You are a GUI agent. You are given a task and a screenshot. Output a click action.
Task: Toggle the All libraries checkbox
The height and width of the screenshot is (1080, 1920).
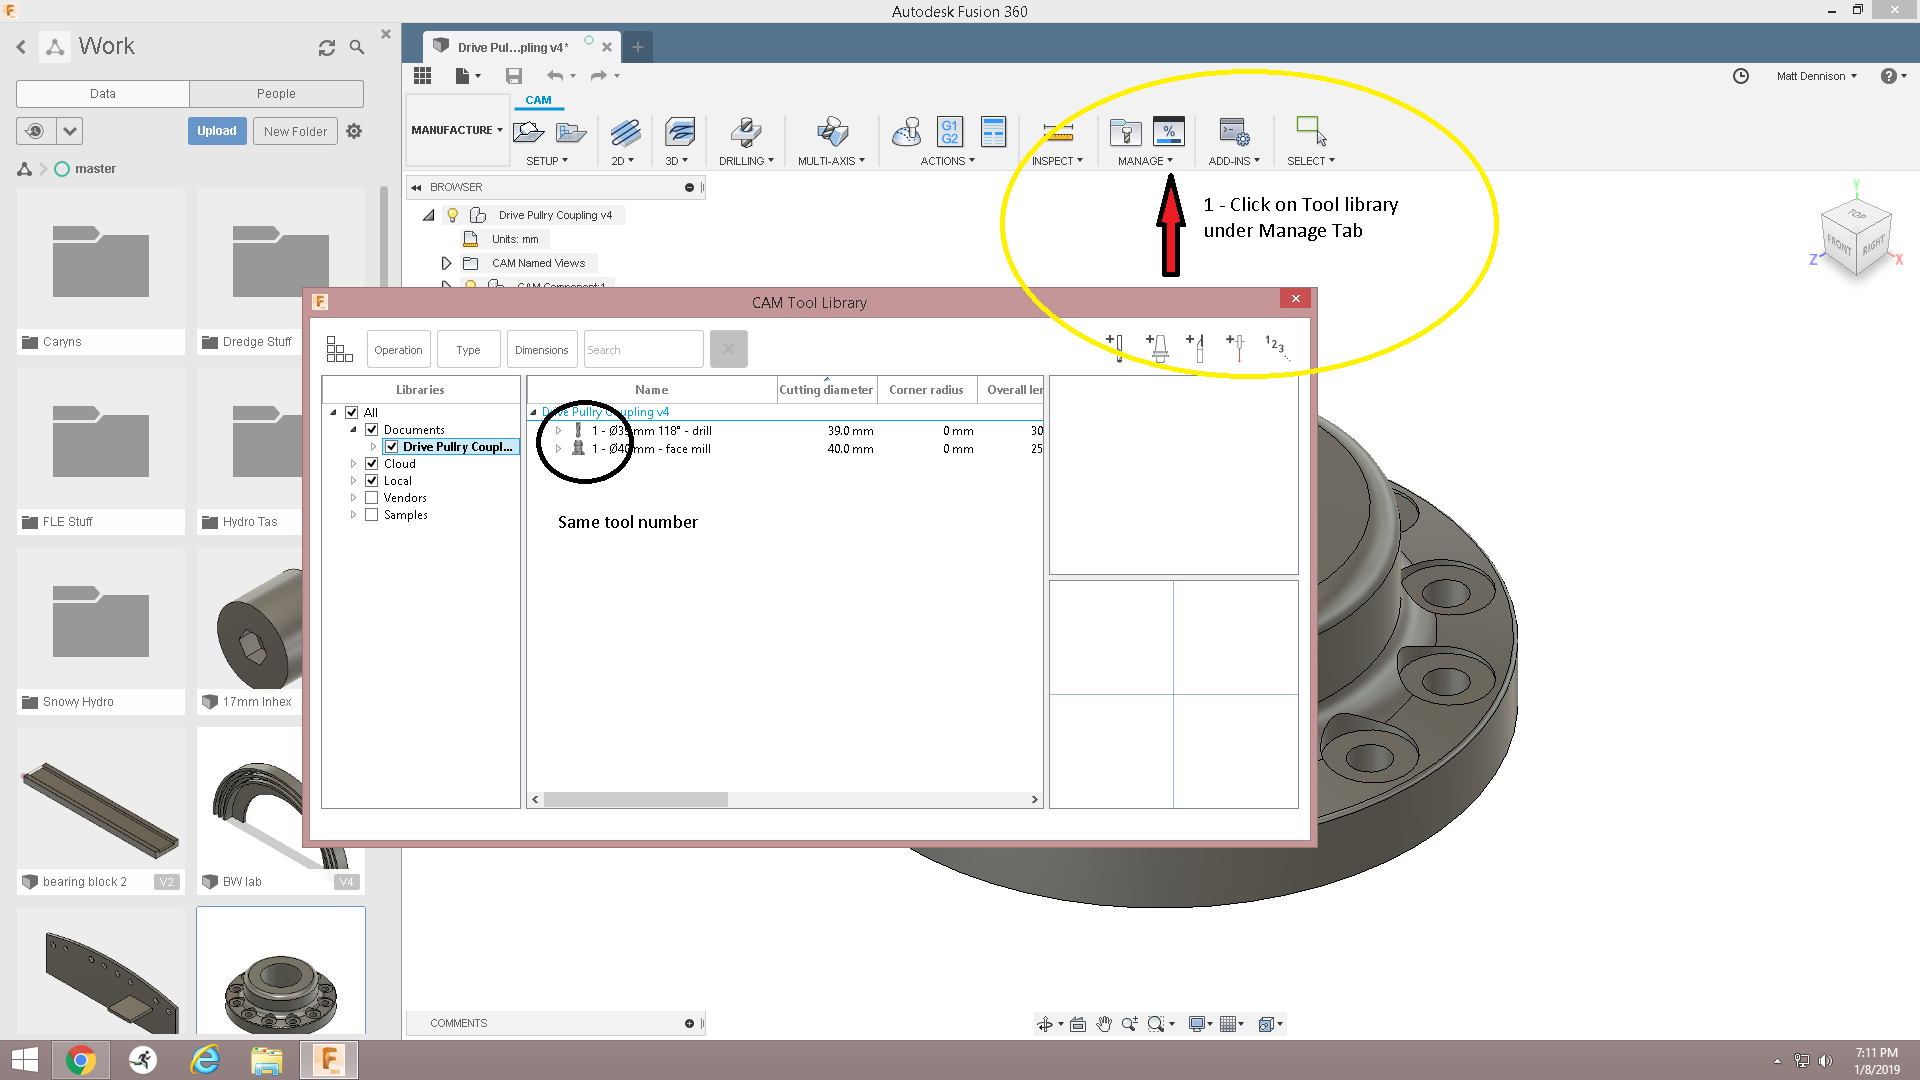(x=352, y=412)
